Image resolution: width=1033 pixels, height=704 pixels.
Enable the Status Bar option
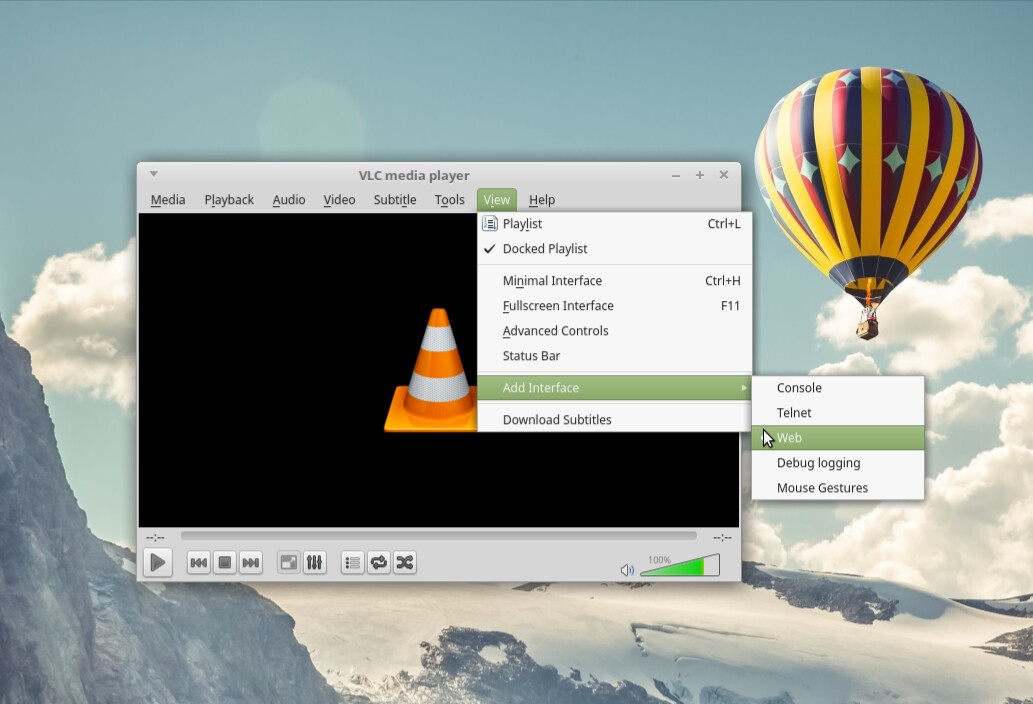tap(615, 356)
